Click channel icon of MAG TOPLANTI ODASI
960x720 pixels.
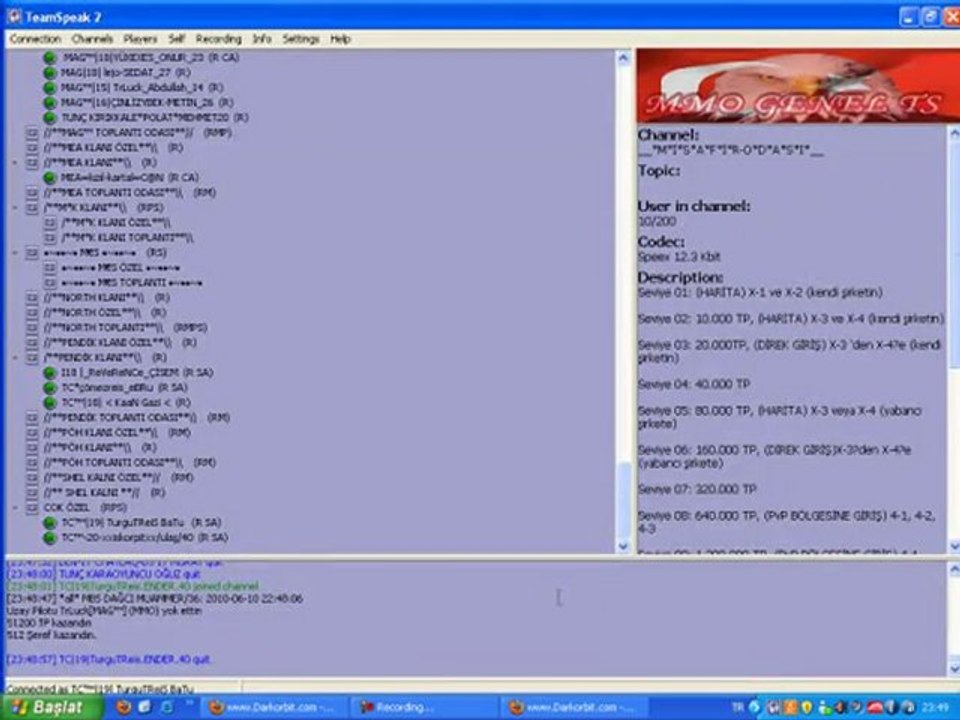(x=32, y=133)
